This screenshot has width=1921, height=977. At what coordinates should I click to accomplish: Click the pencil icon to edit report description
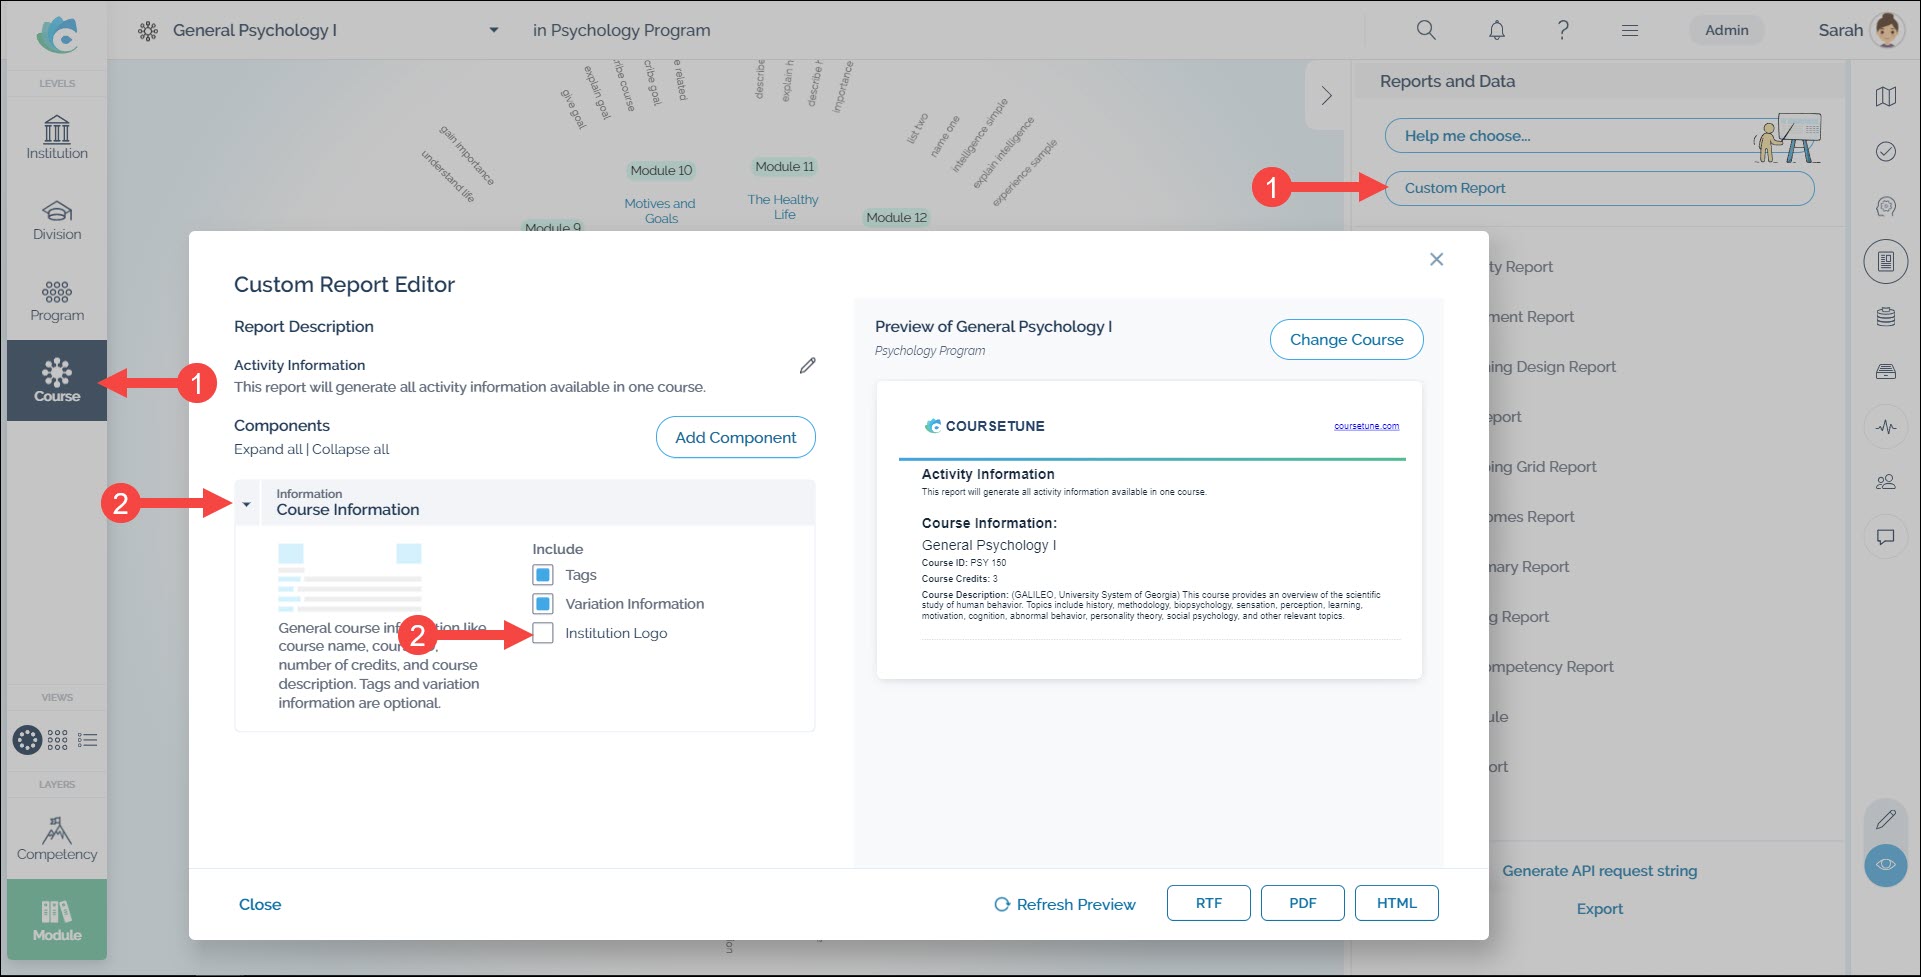(x=807, y=366)
